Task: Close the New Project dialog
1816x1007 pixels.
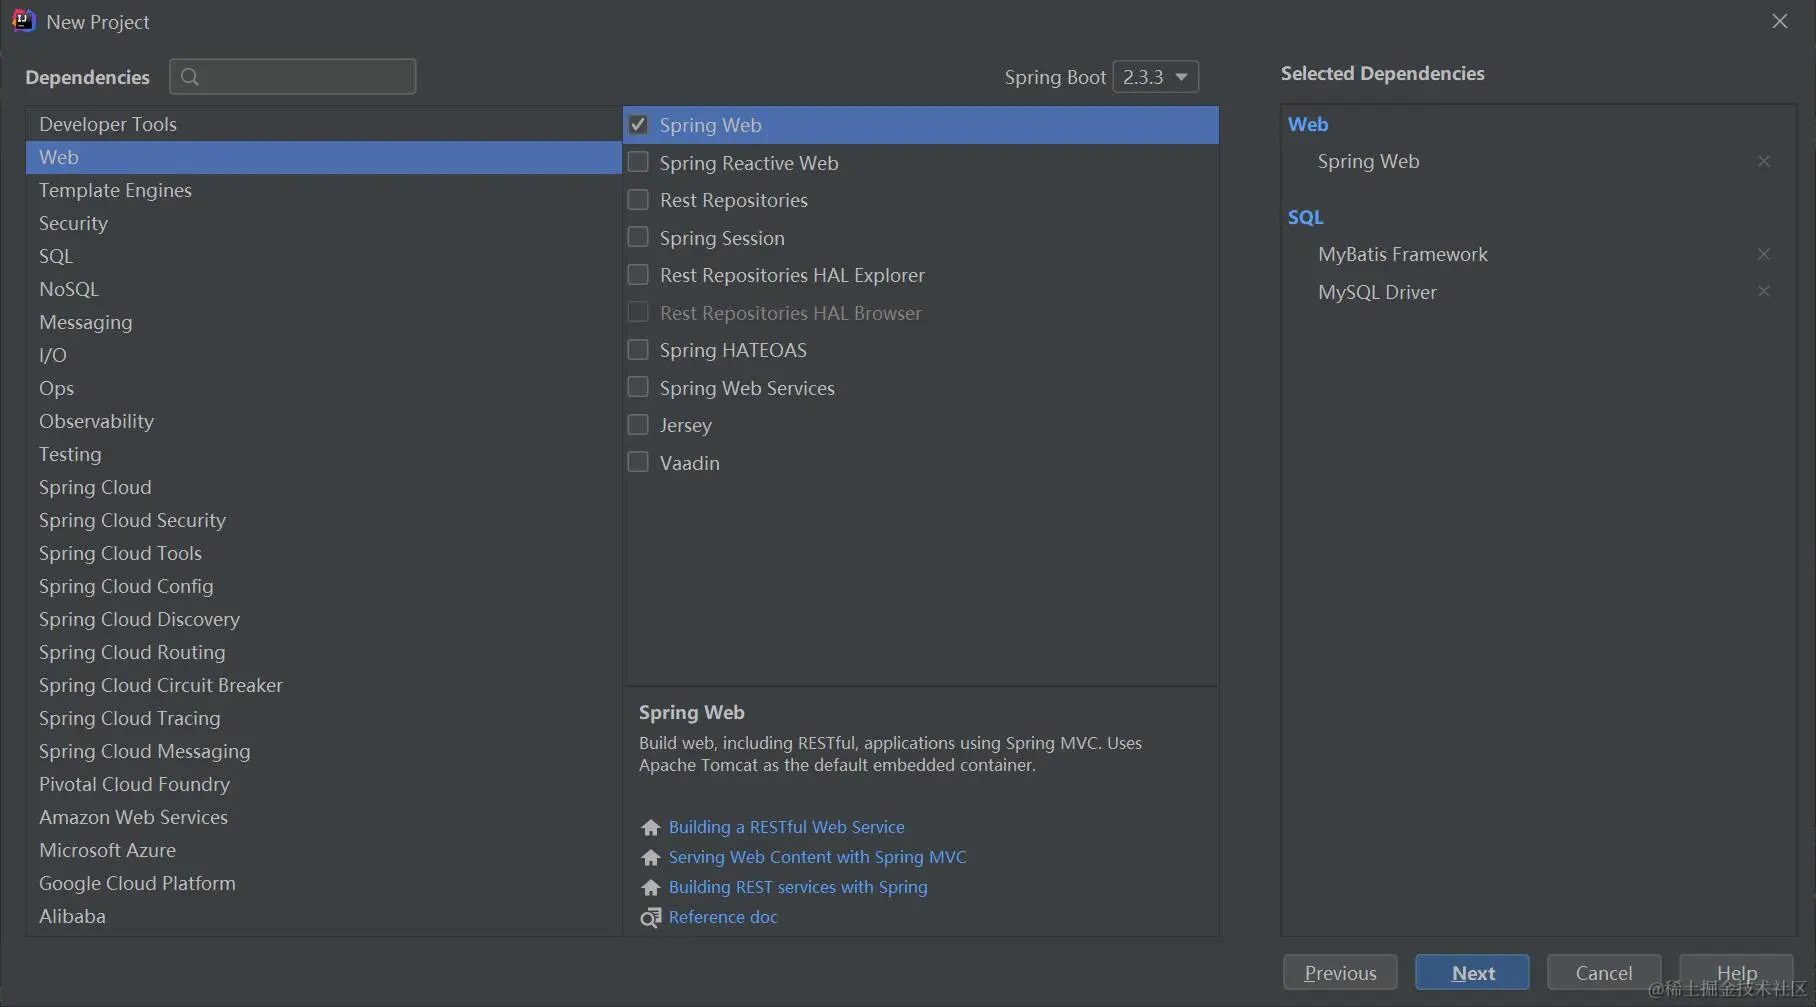Action: 1780,21
